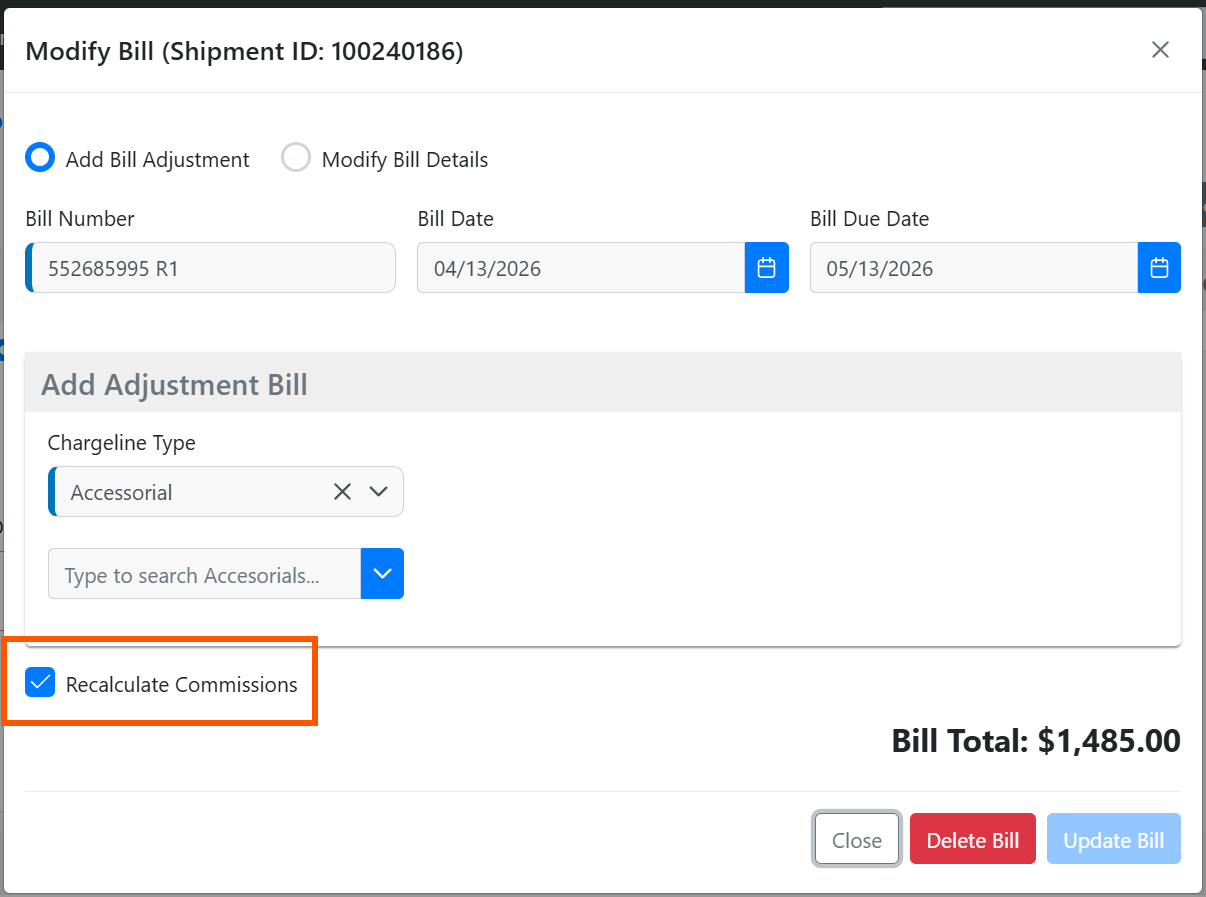Uncheck Recalculate Commissions
1206x897 pixels.
39,682
